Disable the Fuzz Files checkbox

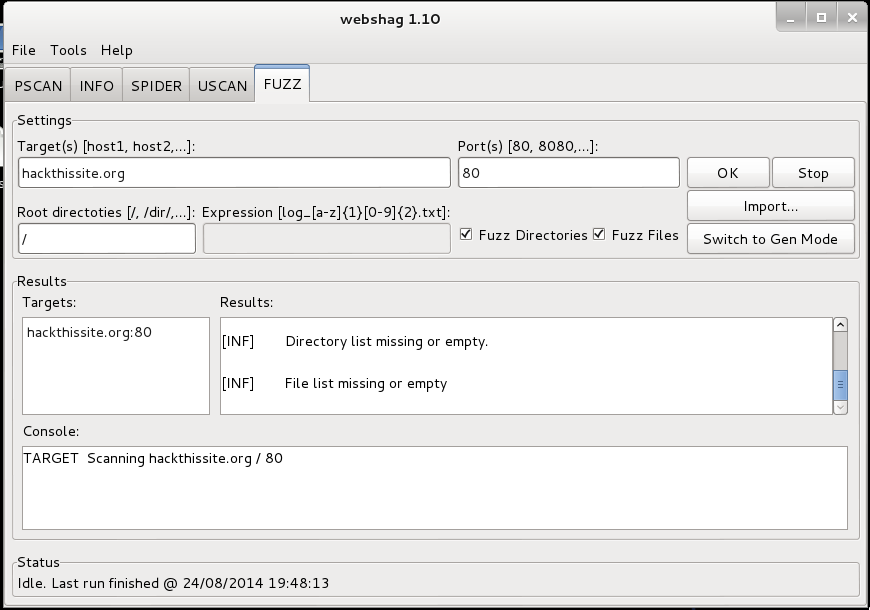599,234
